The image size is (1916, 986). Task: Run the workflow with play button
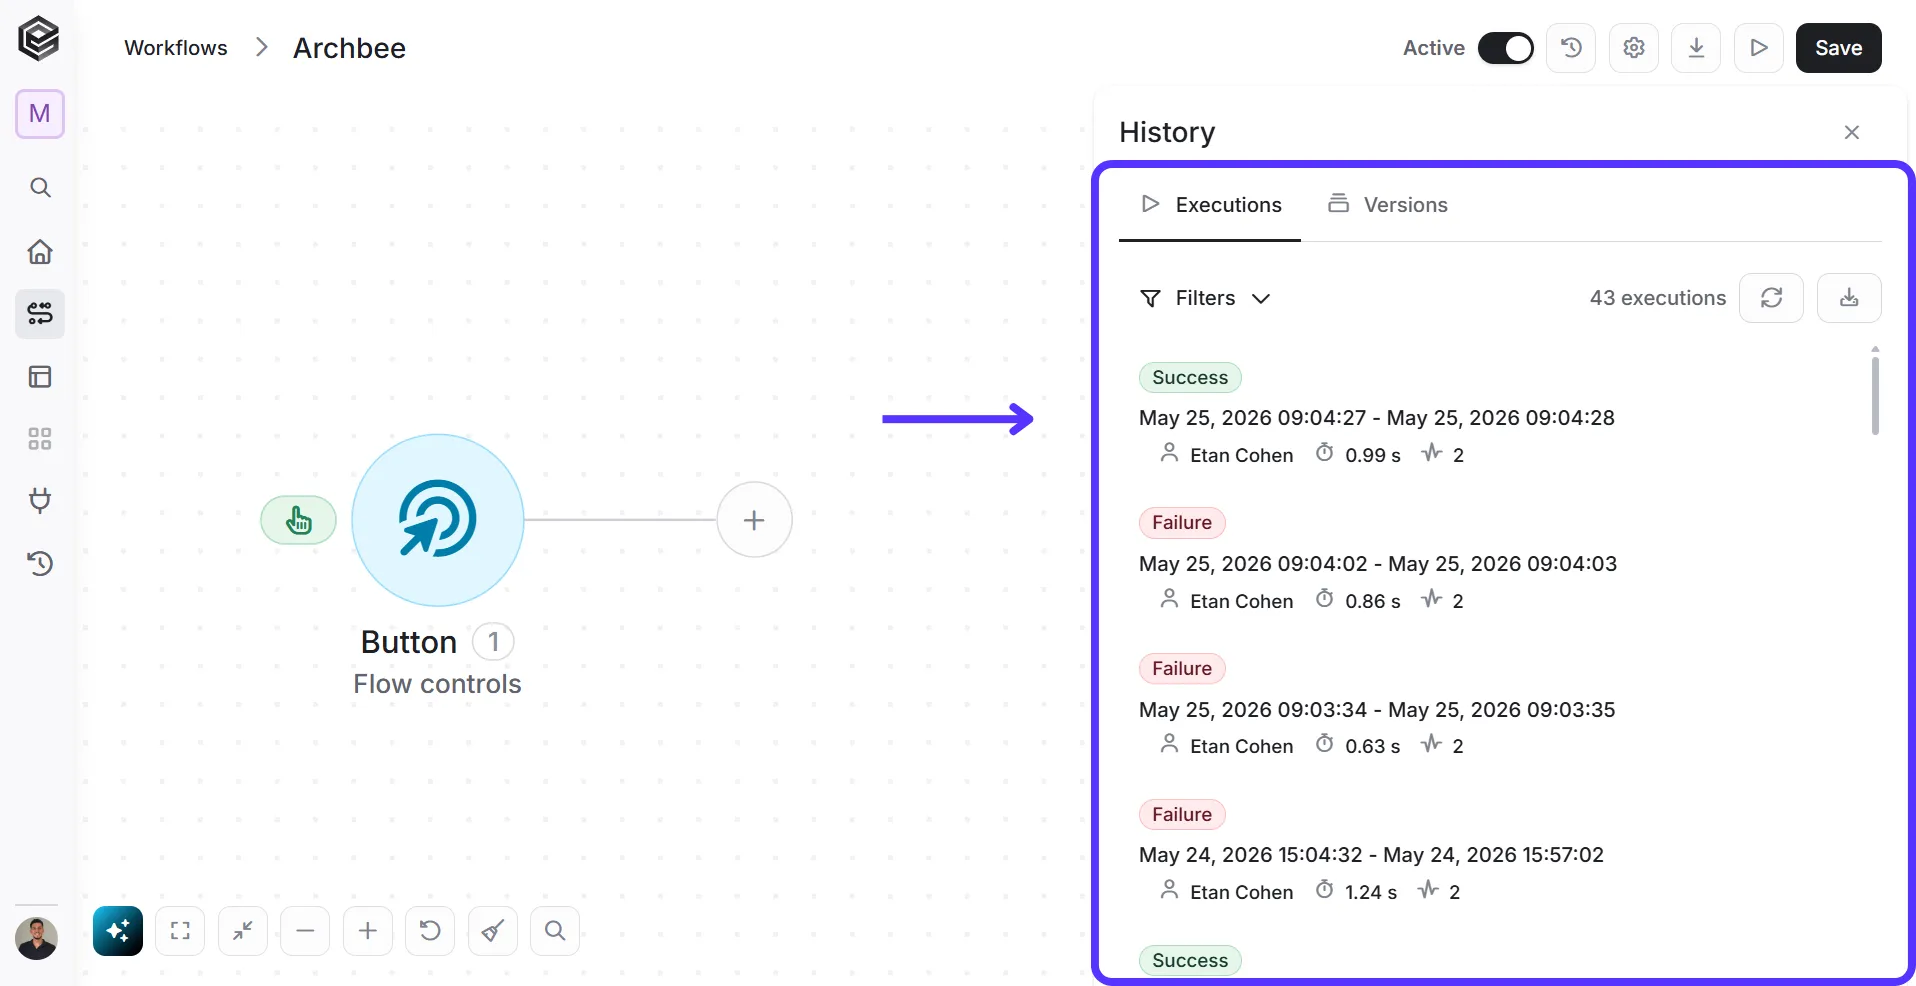pyautogui.click(x=1759, y=48)
